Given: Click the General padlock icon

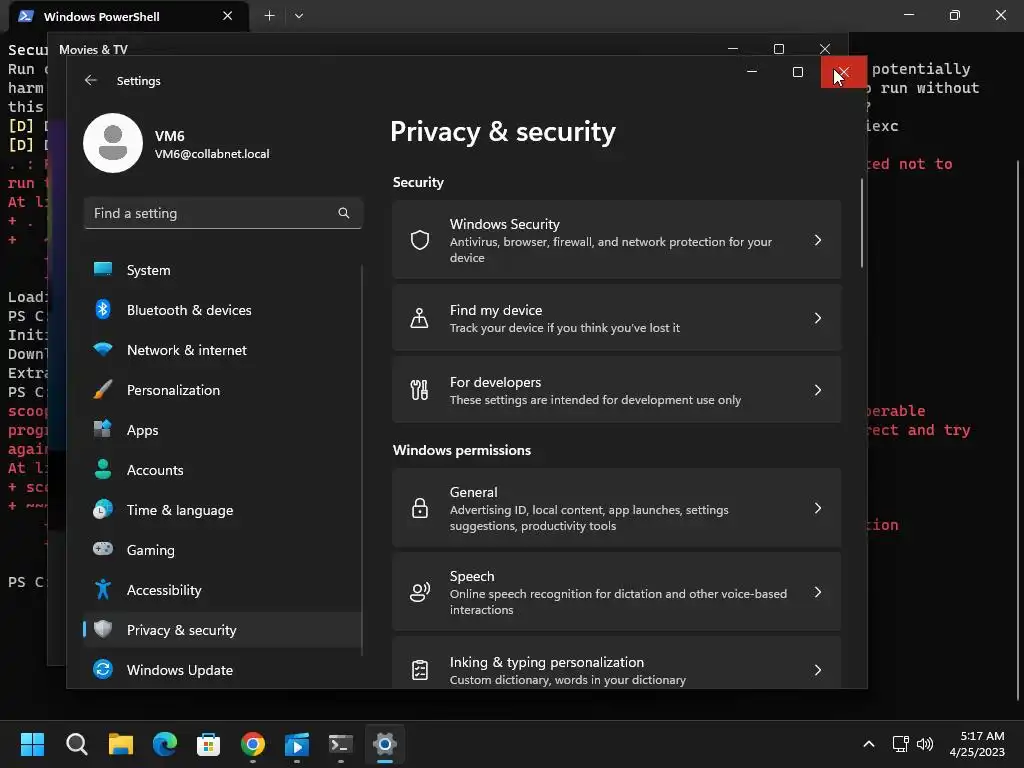Looking at the screenshot, I should coord(420,507).
